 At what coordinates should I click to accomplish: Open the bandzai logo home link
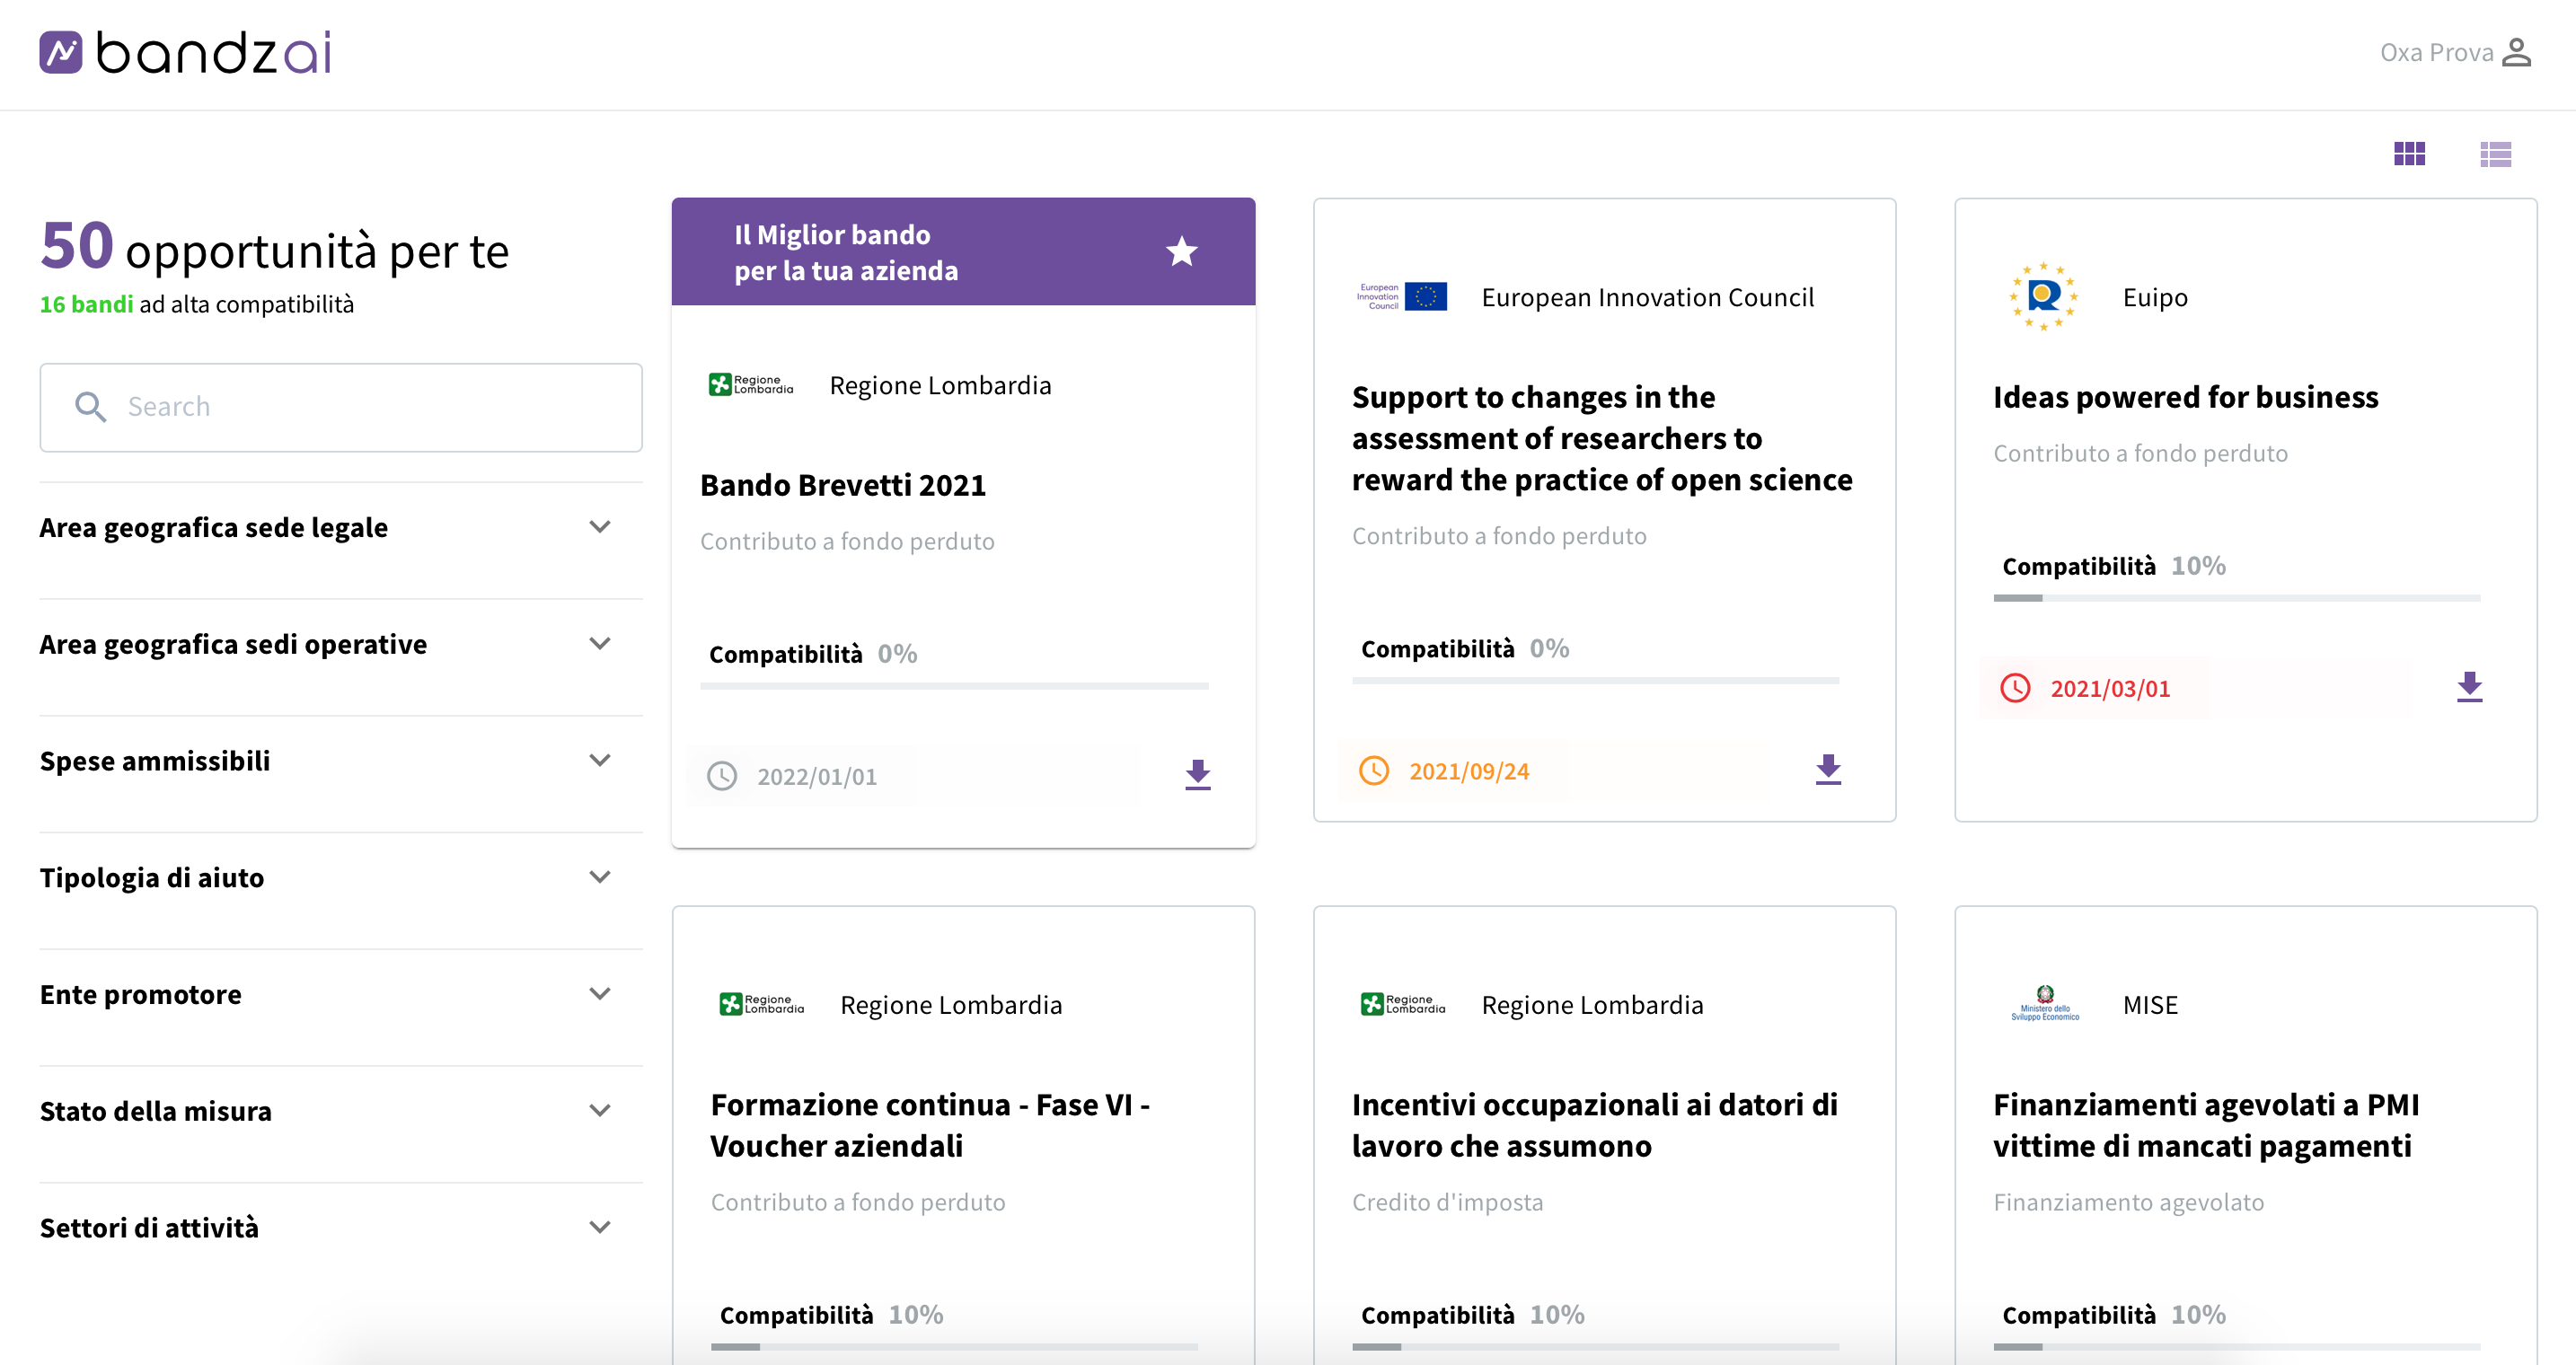coord(185,53)
